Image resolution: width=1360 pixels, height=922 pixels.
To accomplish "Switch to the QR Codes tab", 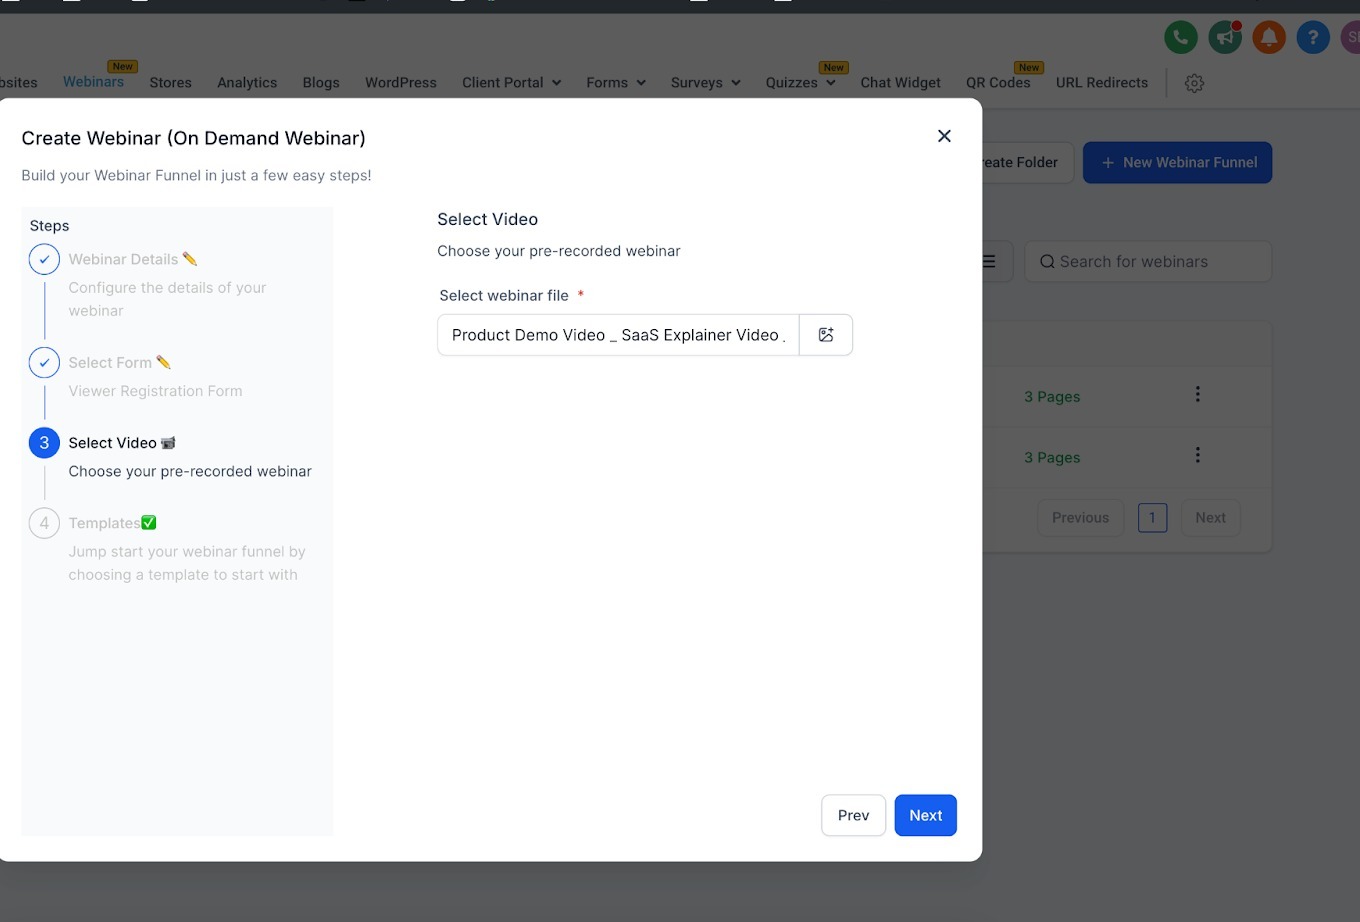I will click(998, 83).
